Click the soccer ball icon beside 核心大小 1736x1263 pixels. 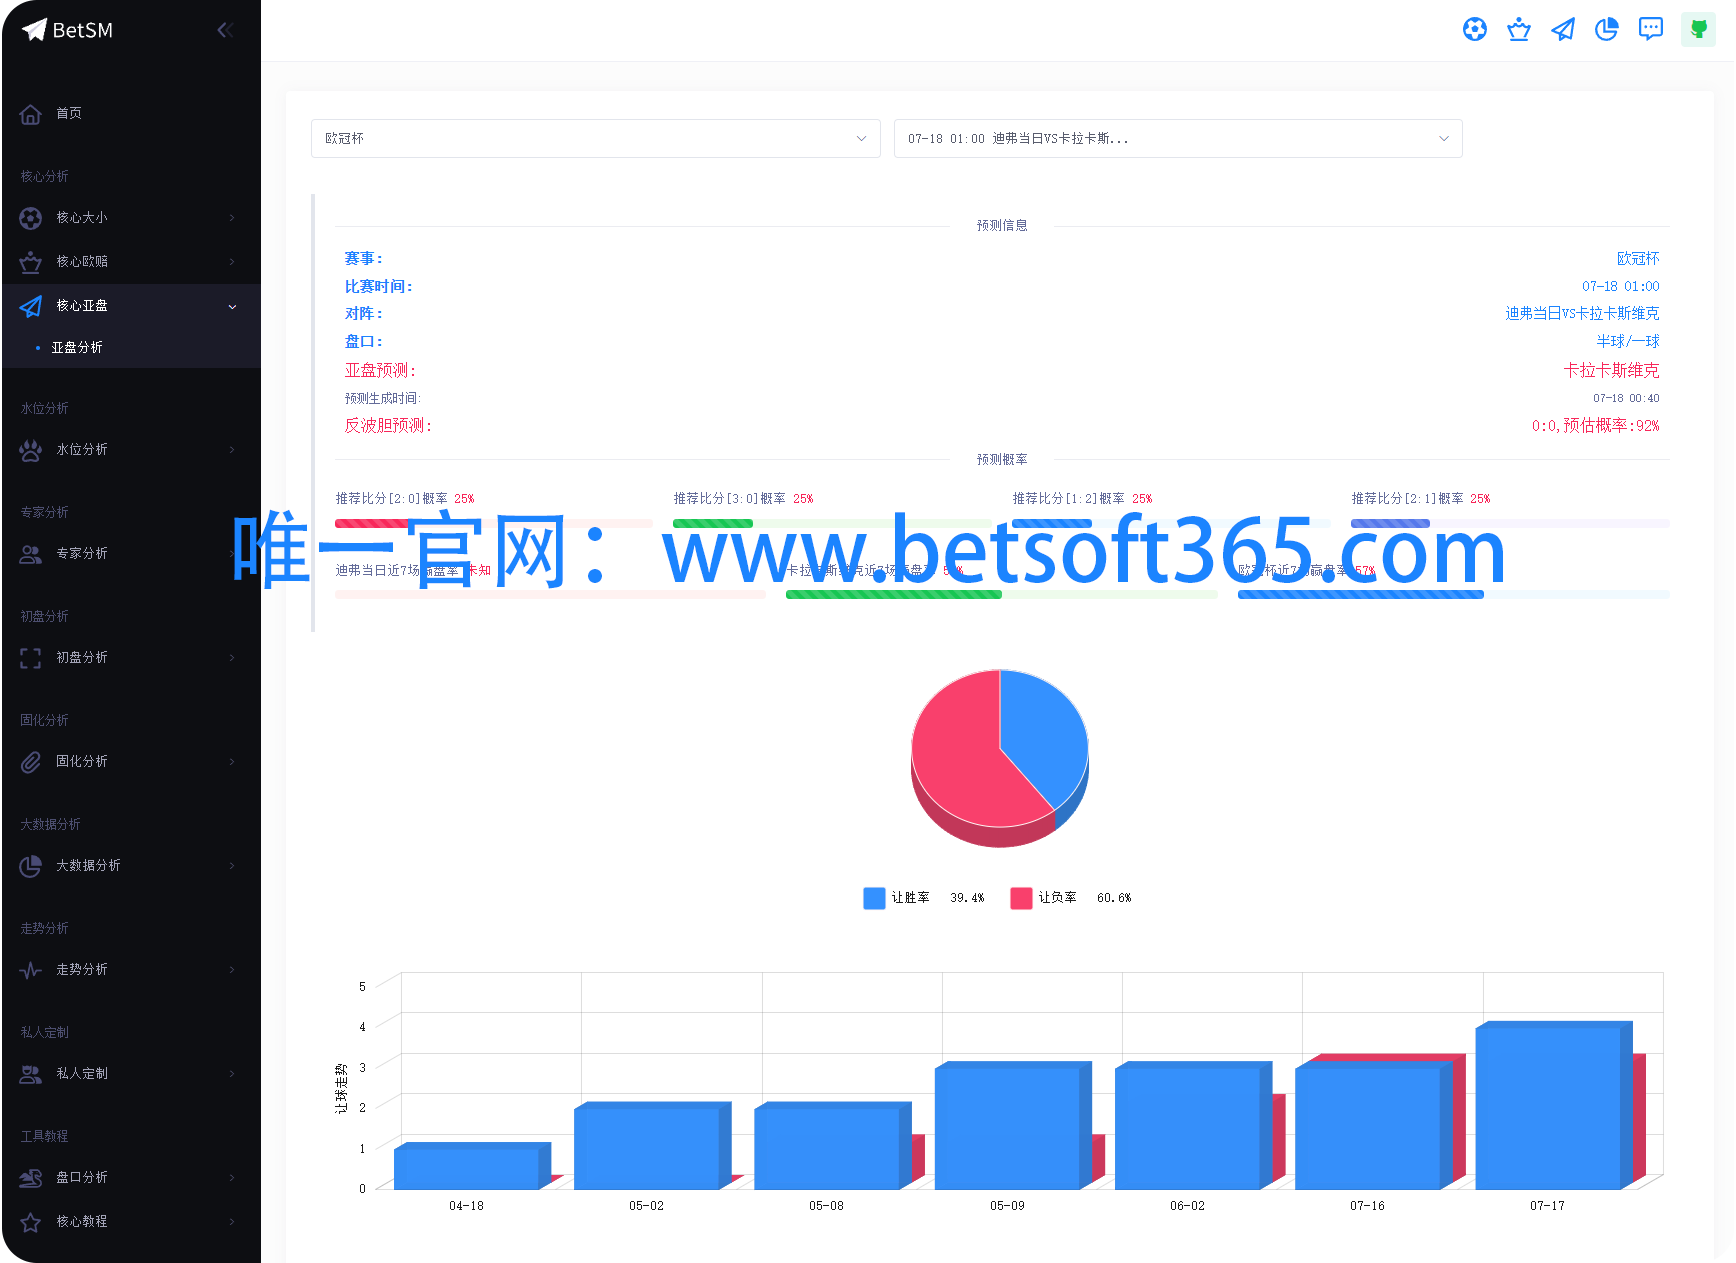31,218
